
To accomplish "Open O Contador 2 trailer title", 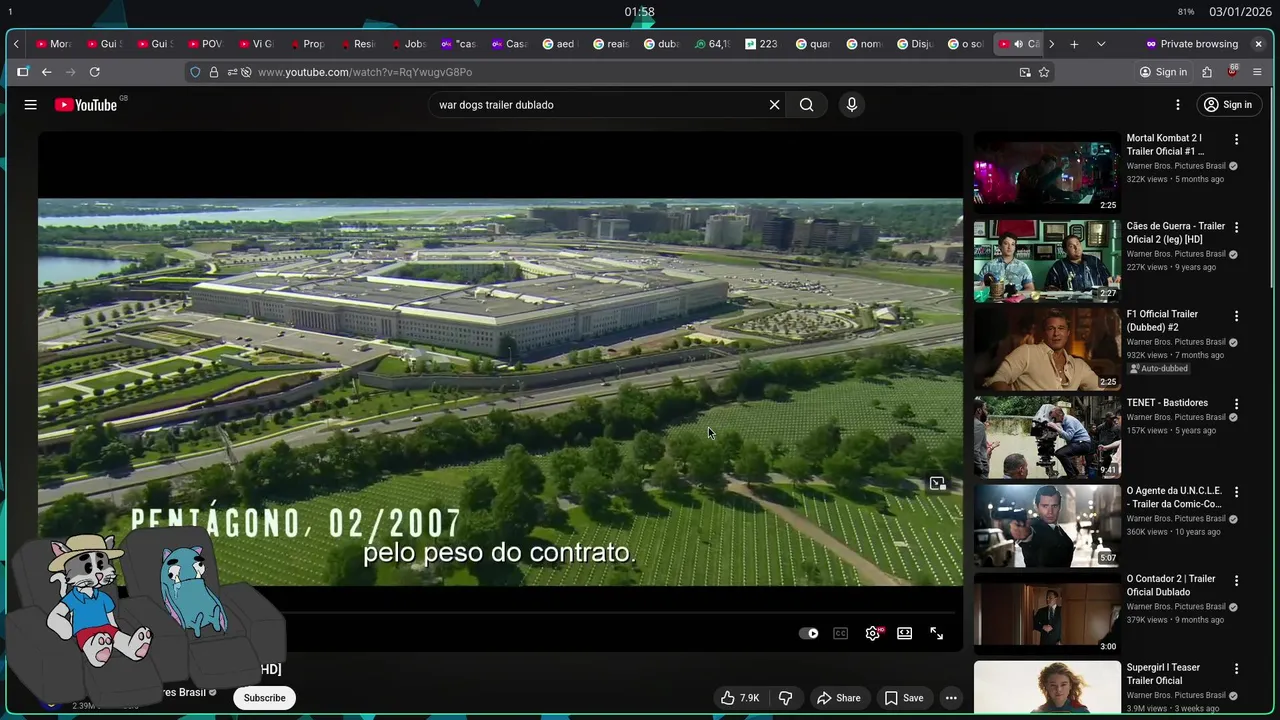I will [x=1171, y=585].
